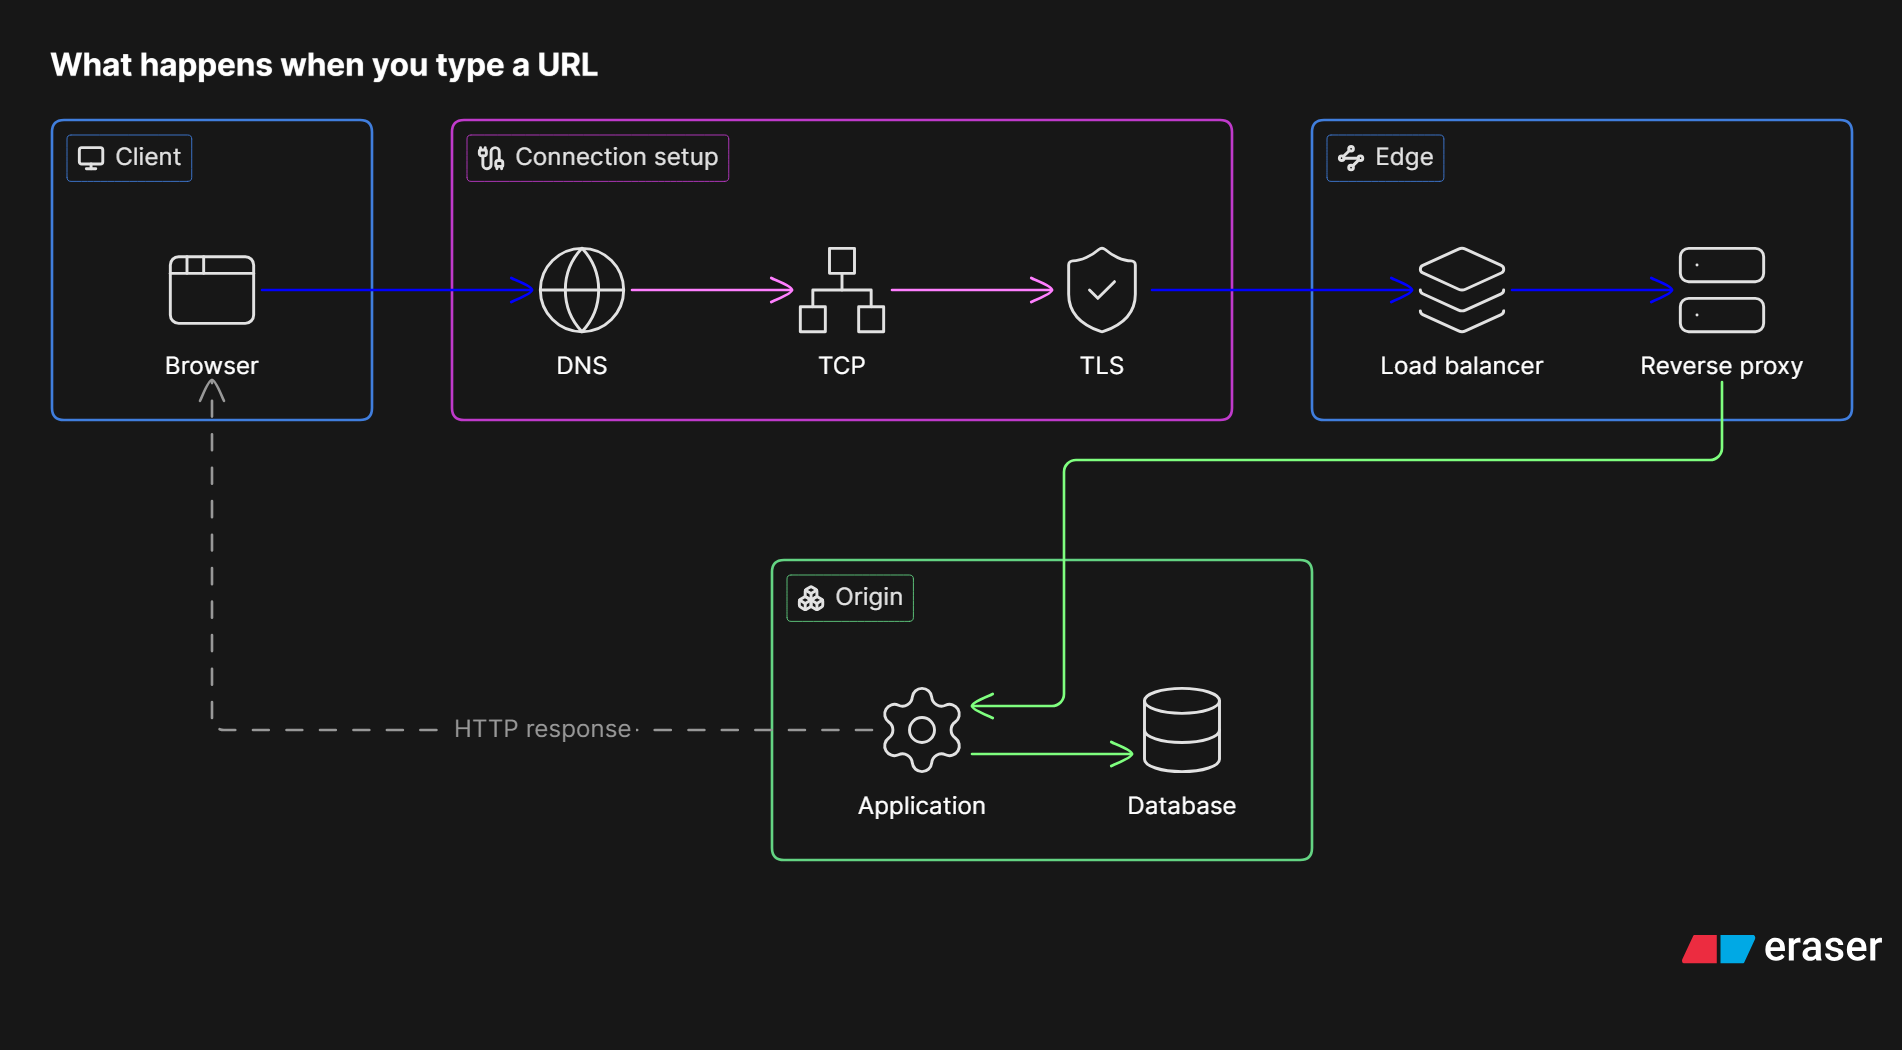Click the eraser brand text

coord(1822,948)
